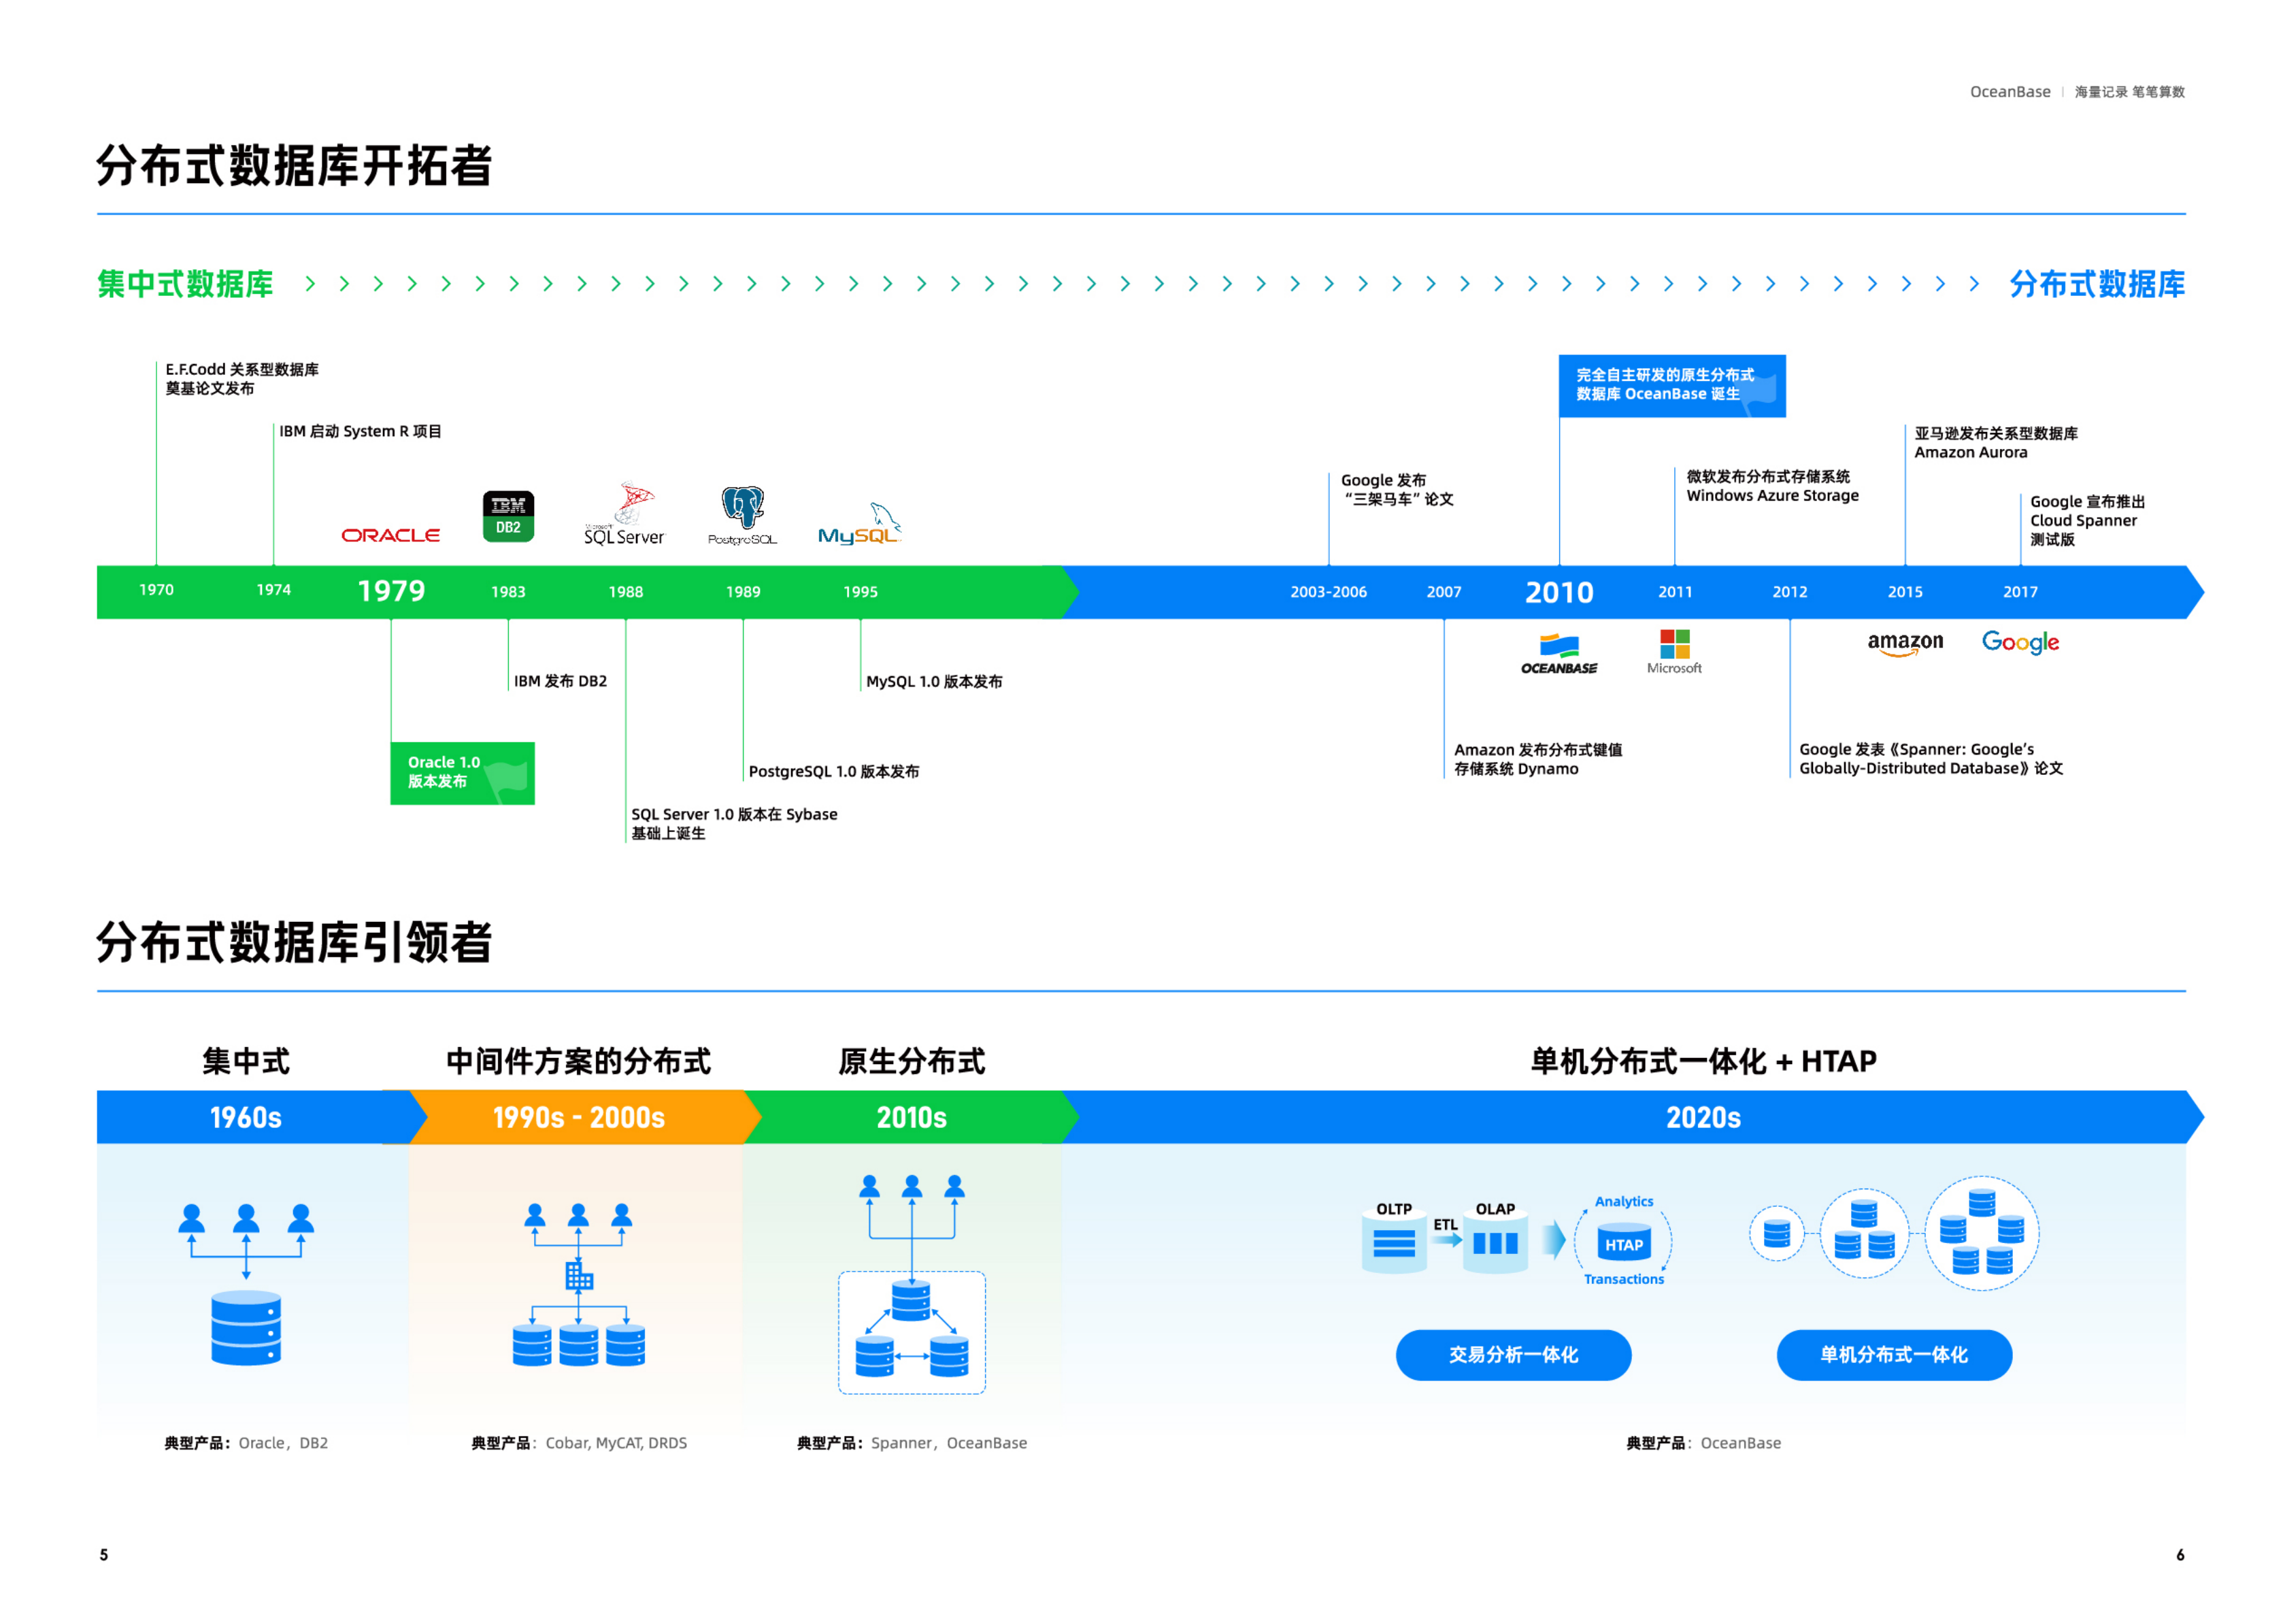Click the Google logo under 2017
Screen dimensions: 2283x1624
(x=2020, y=642)
